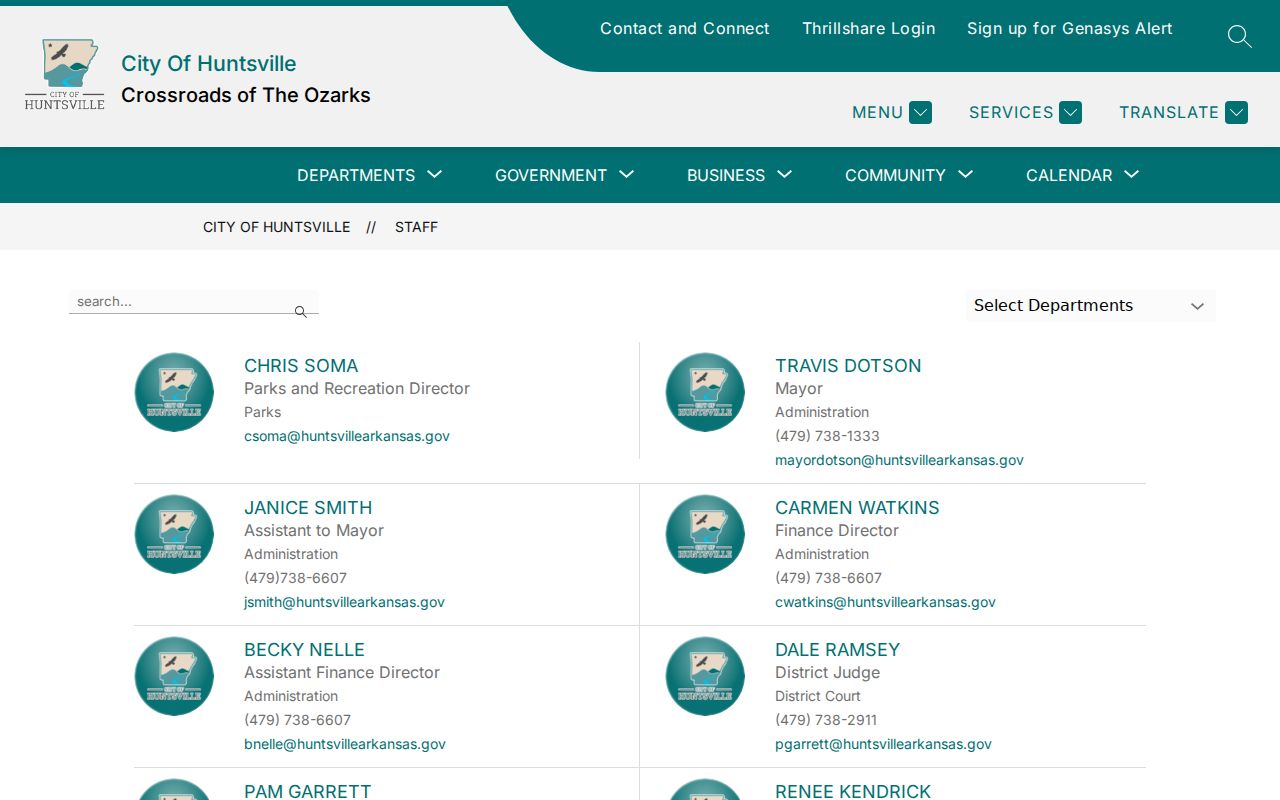1280x800 pixels.
Task: Select the BECKY NELLE name heading
Action: click(x=304, y=650)
